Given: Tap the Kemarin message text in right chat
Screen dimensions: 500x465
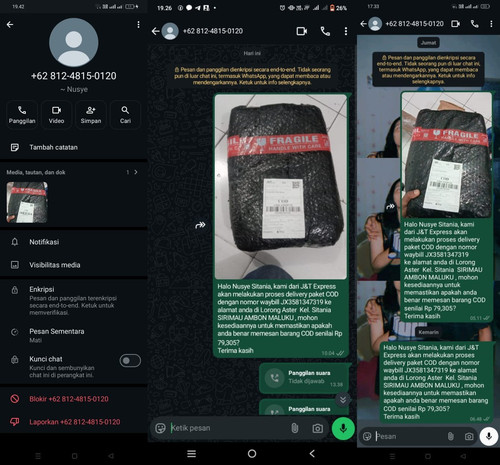Looking at the screenshot, I should [435, 382].
